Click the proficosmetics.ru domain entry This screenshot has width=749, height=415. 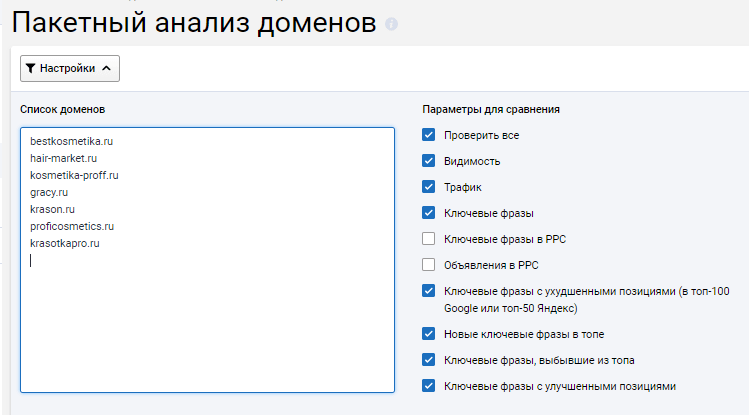[72, 226]
